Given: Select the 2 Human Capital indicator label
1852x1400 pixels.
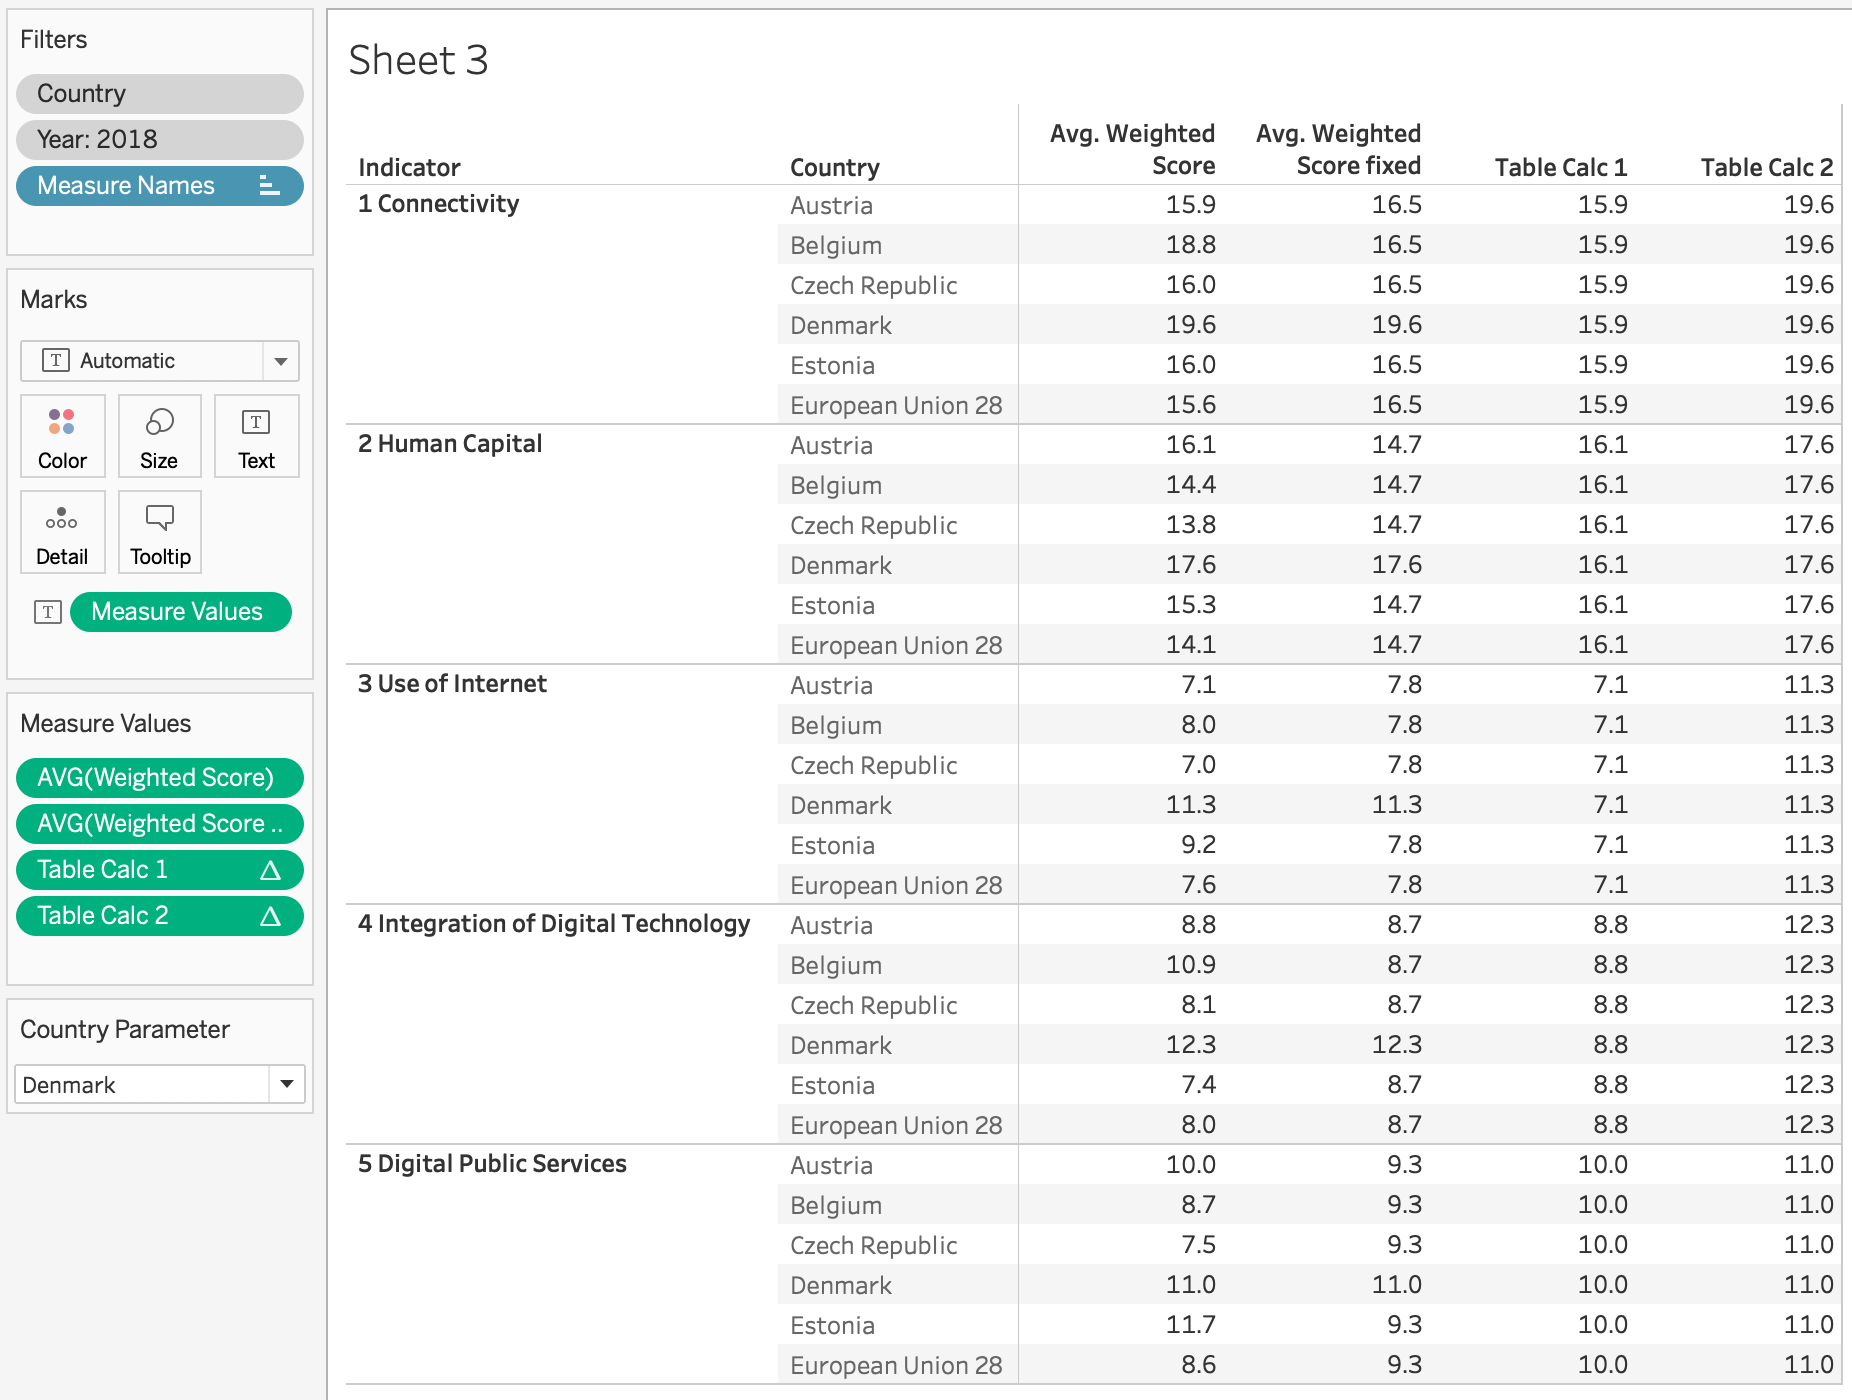Looking at the screenshot, I should [450, 444].
